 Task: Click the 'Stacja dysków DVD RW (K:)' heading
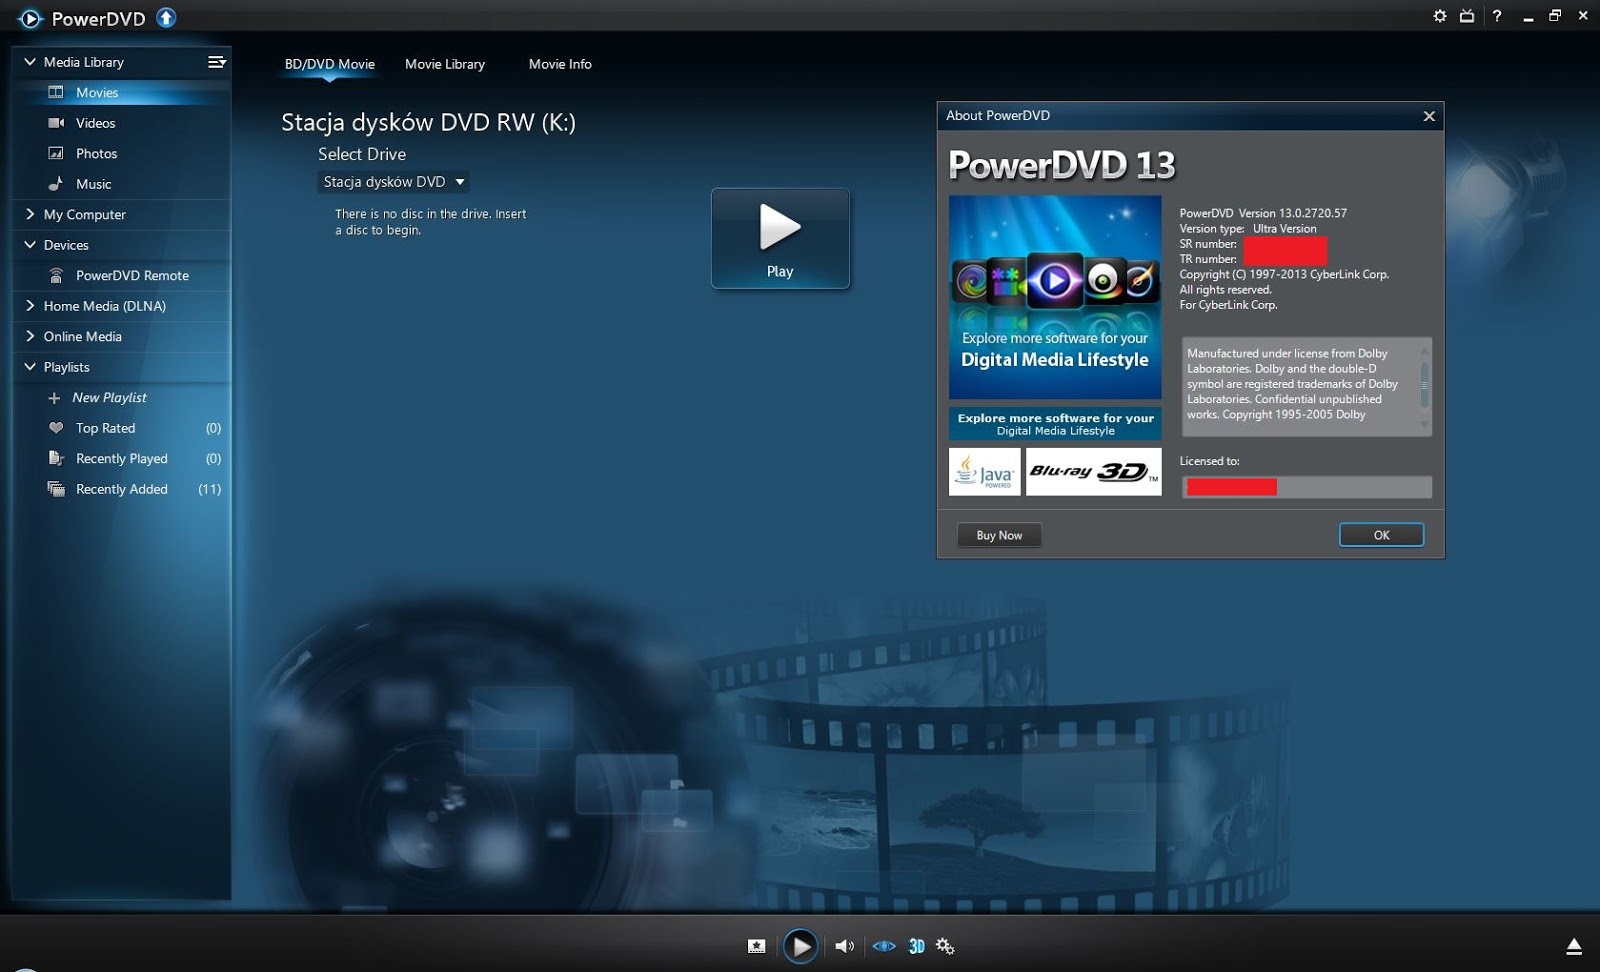(428, 122)
